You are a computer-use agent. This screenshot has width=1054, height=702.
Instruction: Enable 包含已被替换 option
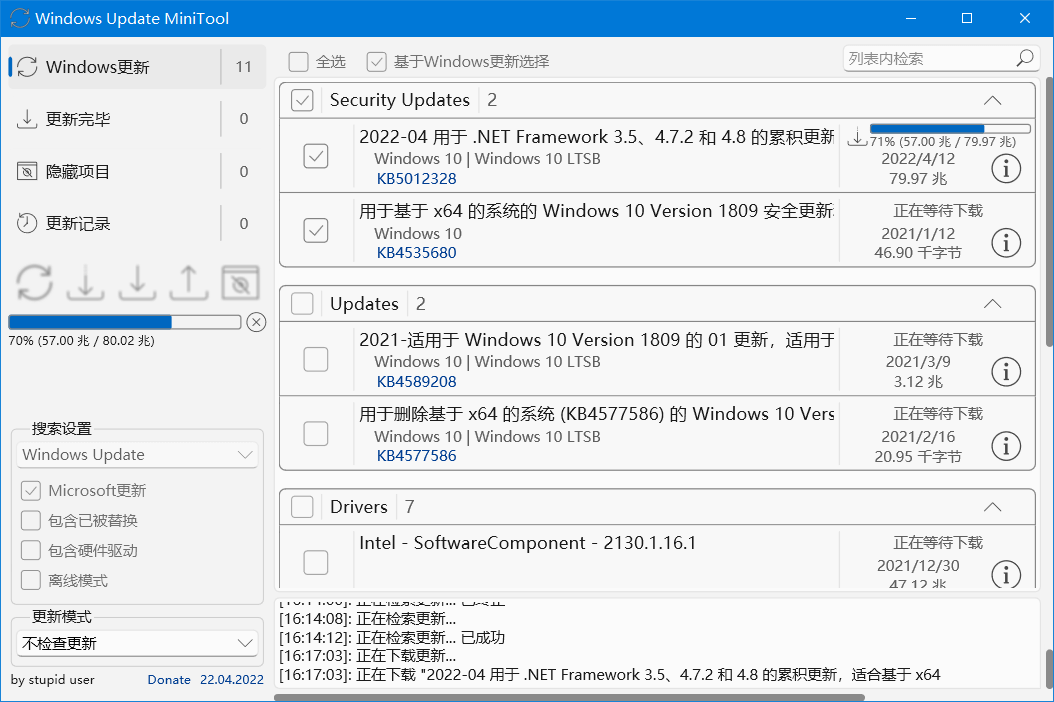click(x=31, y=520)
